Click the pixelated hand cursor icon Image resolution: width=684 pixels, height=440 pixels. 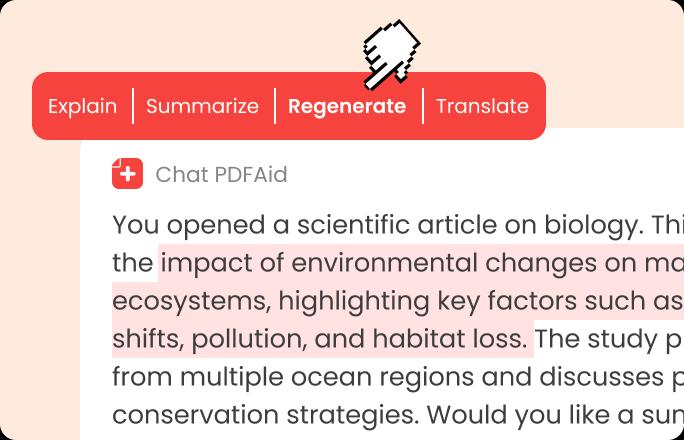389,52
